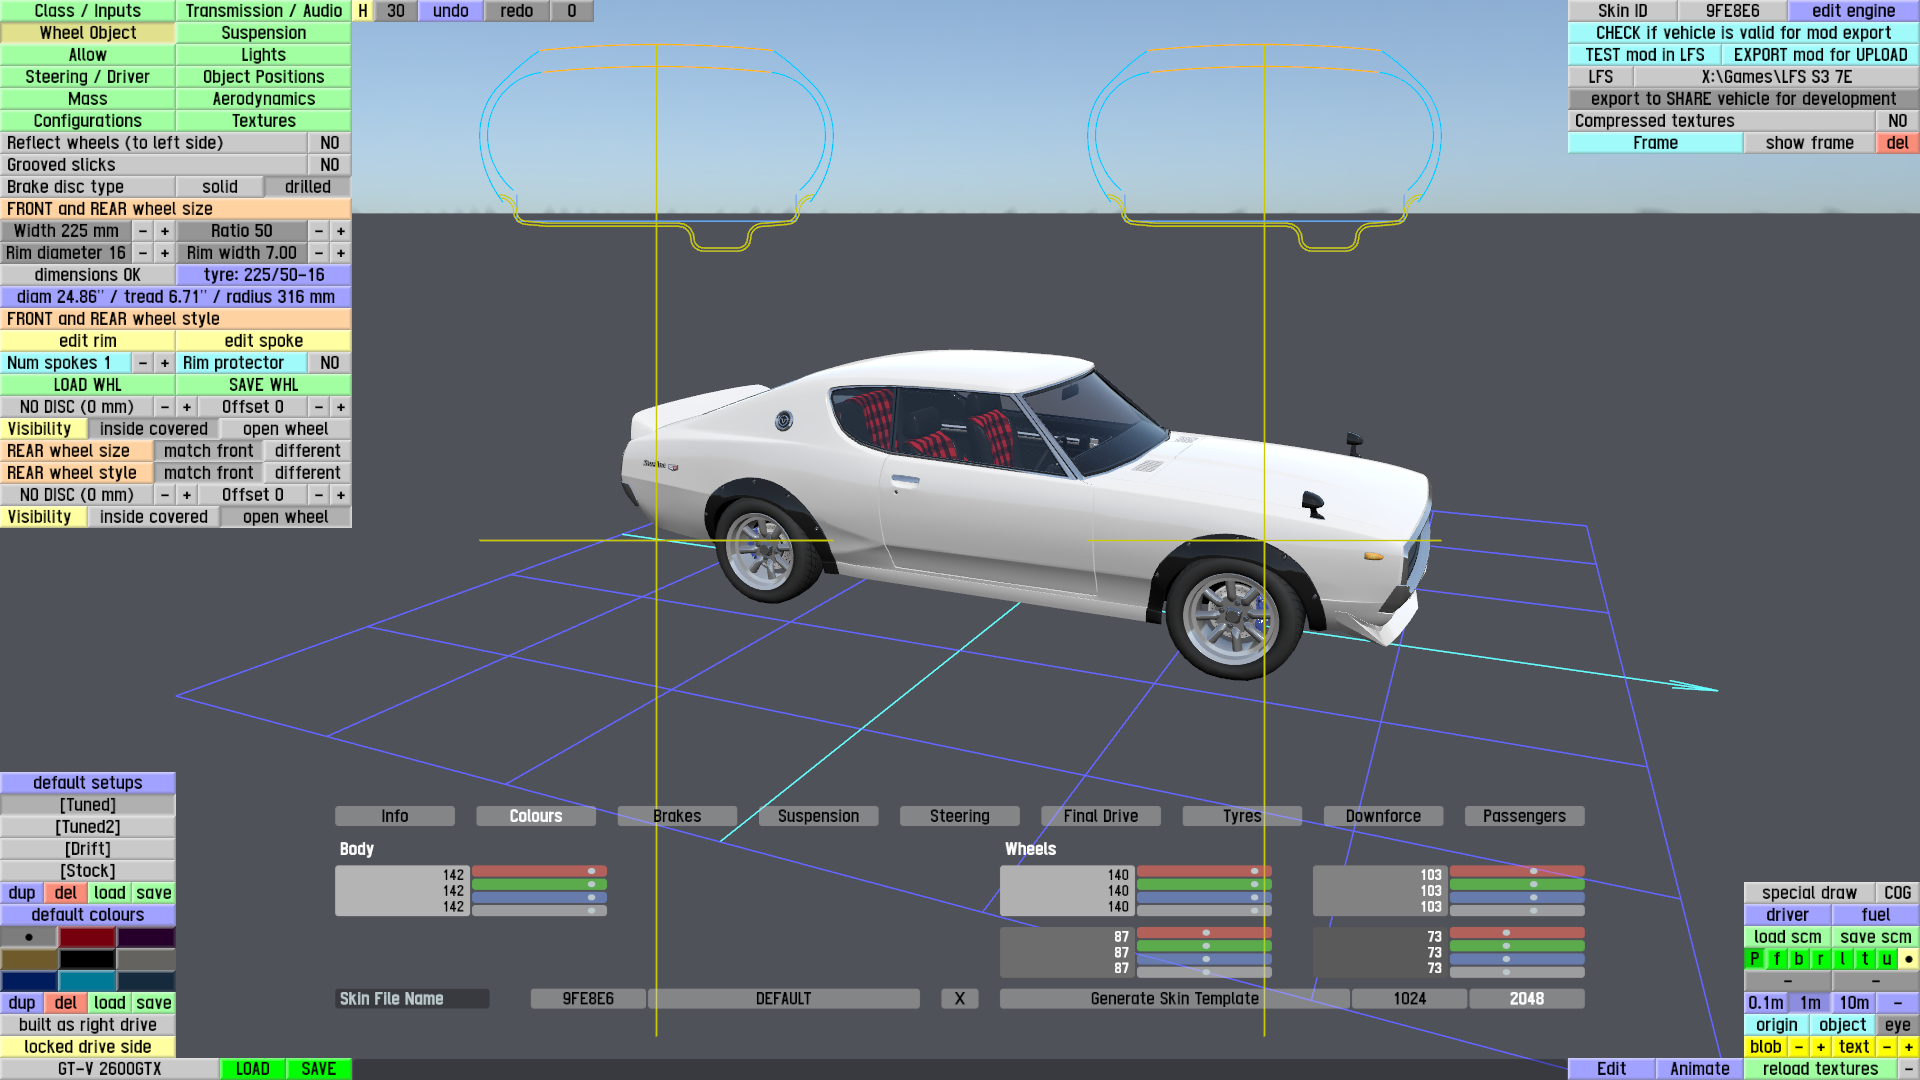Set REAR wheel size to different
The width and height of the screenshot is (1920, 1080).
tap(307, 451)
